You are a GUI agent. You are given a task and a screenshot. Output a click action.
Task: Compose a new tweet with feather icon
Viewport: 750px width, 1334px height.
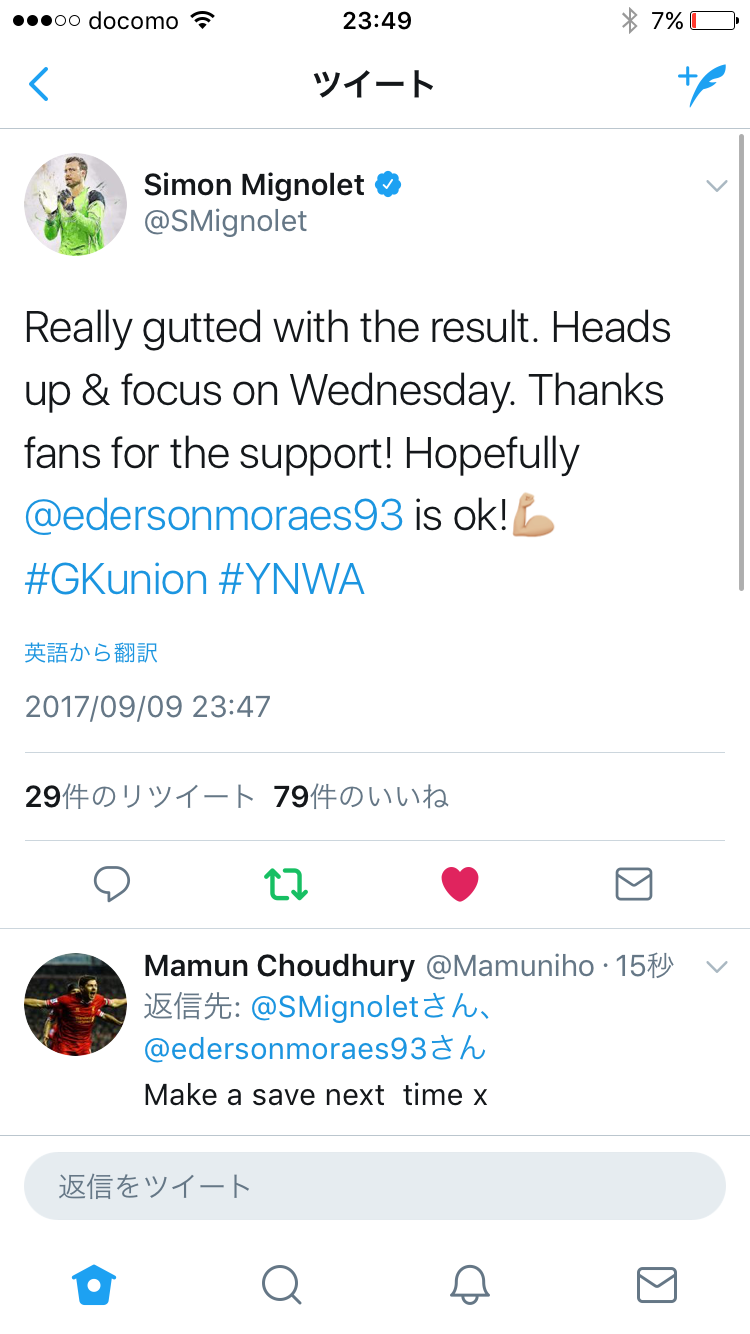701,85
